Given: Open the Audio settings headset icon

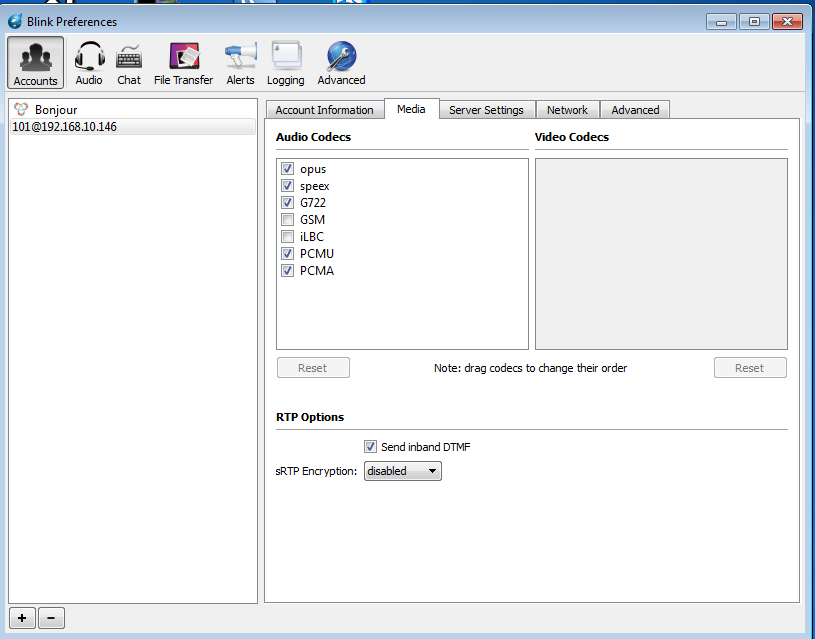Looking at the screenshot, I should 89,63.
